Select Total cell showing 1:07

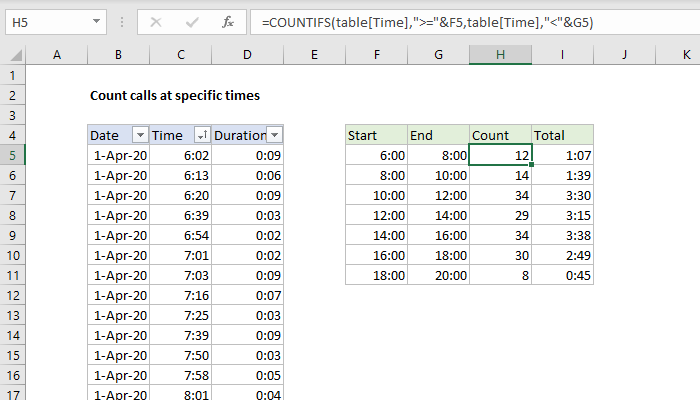(x=562, y=155)
